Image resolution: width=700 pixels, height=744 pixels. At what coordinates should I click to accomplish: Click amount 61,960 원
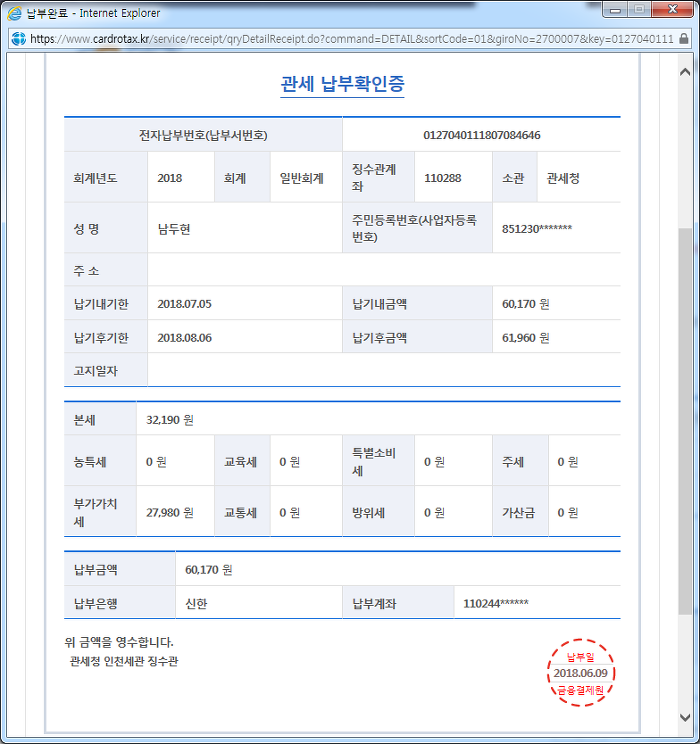(525, 338)
